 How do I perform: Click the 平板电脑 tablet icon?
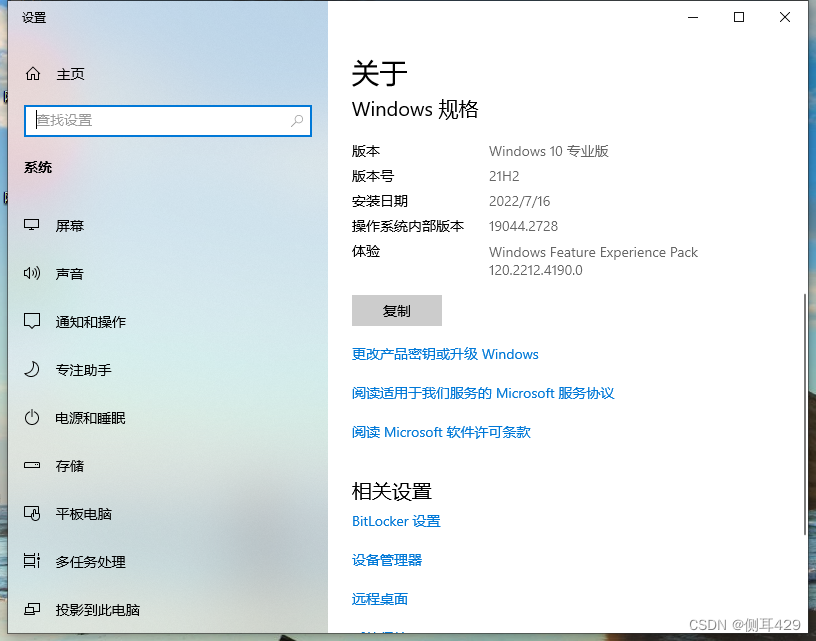[32, 514]
